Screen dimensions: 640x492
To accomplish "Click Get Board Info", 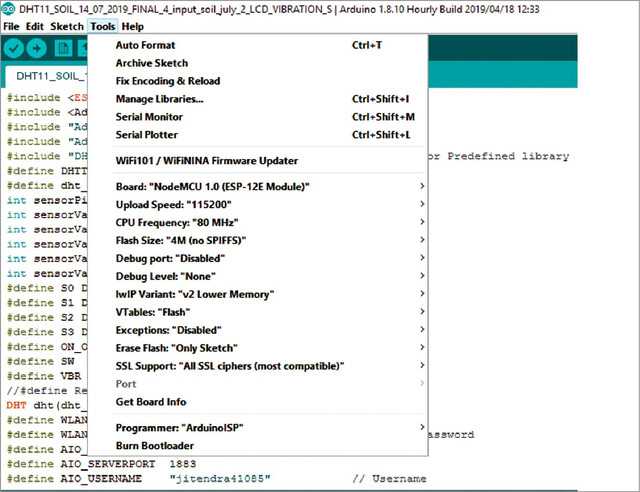I will (x=258, y=402).
